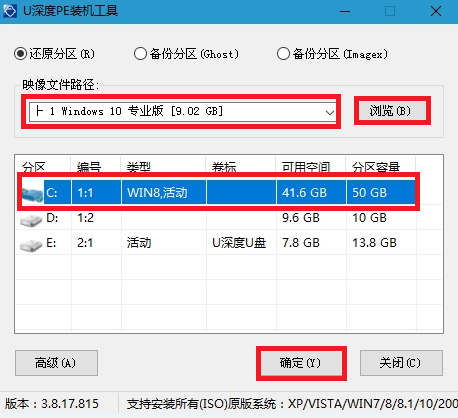
Task: Click the 7.8 GB free space cell
Action: point(301,243)
